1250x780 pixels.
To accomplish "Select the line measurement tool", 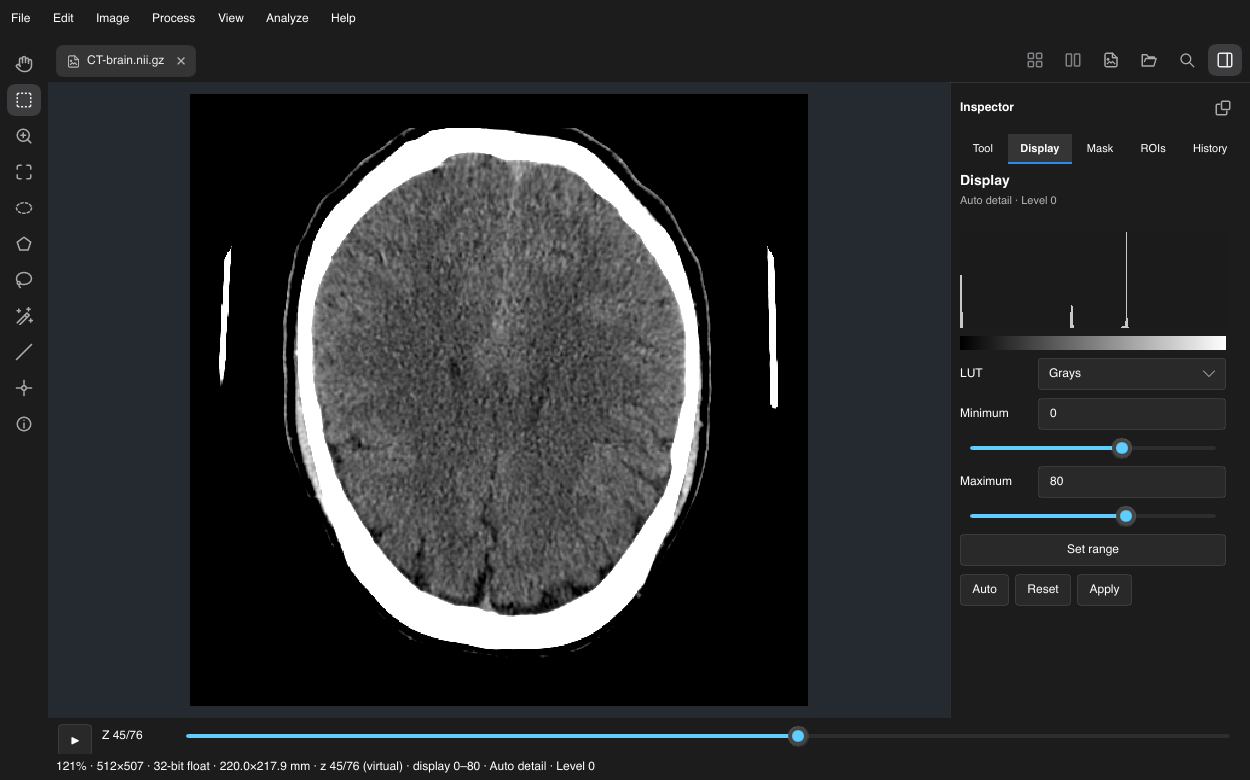I will pyautogui.click(x=24, y=352).
